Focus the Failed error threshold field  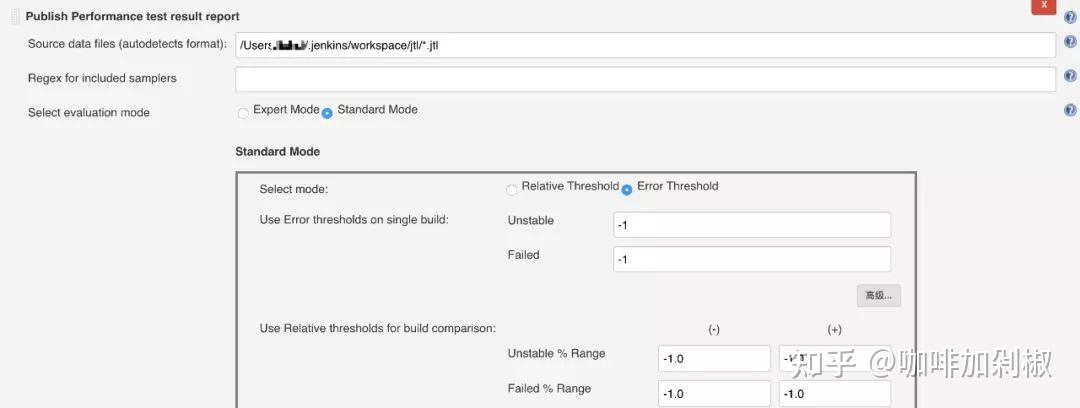point(751,259)
